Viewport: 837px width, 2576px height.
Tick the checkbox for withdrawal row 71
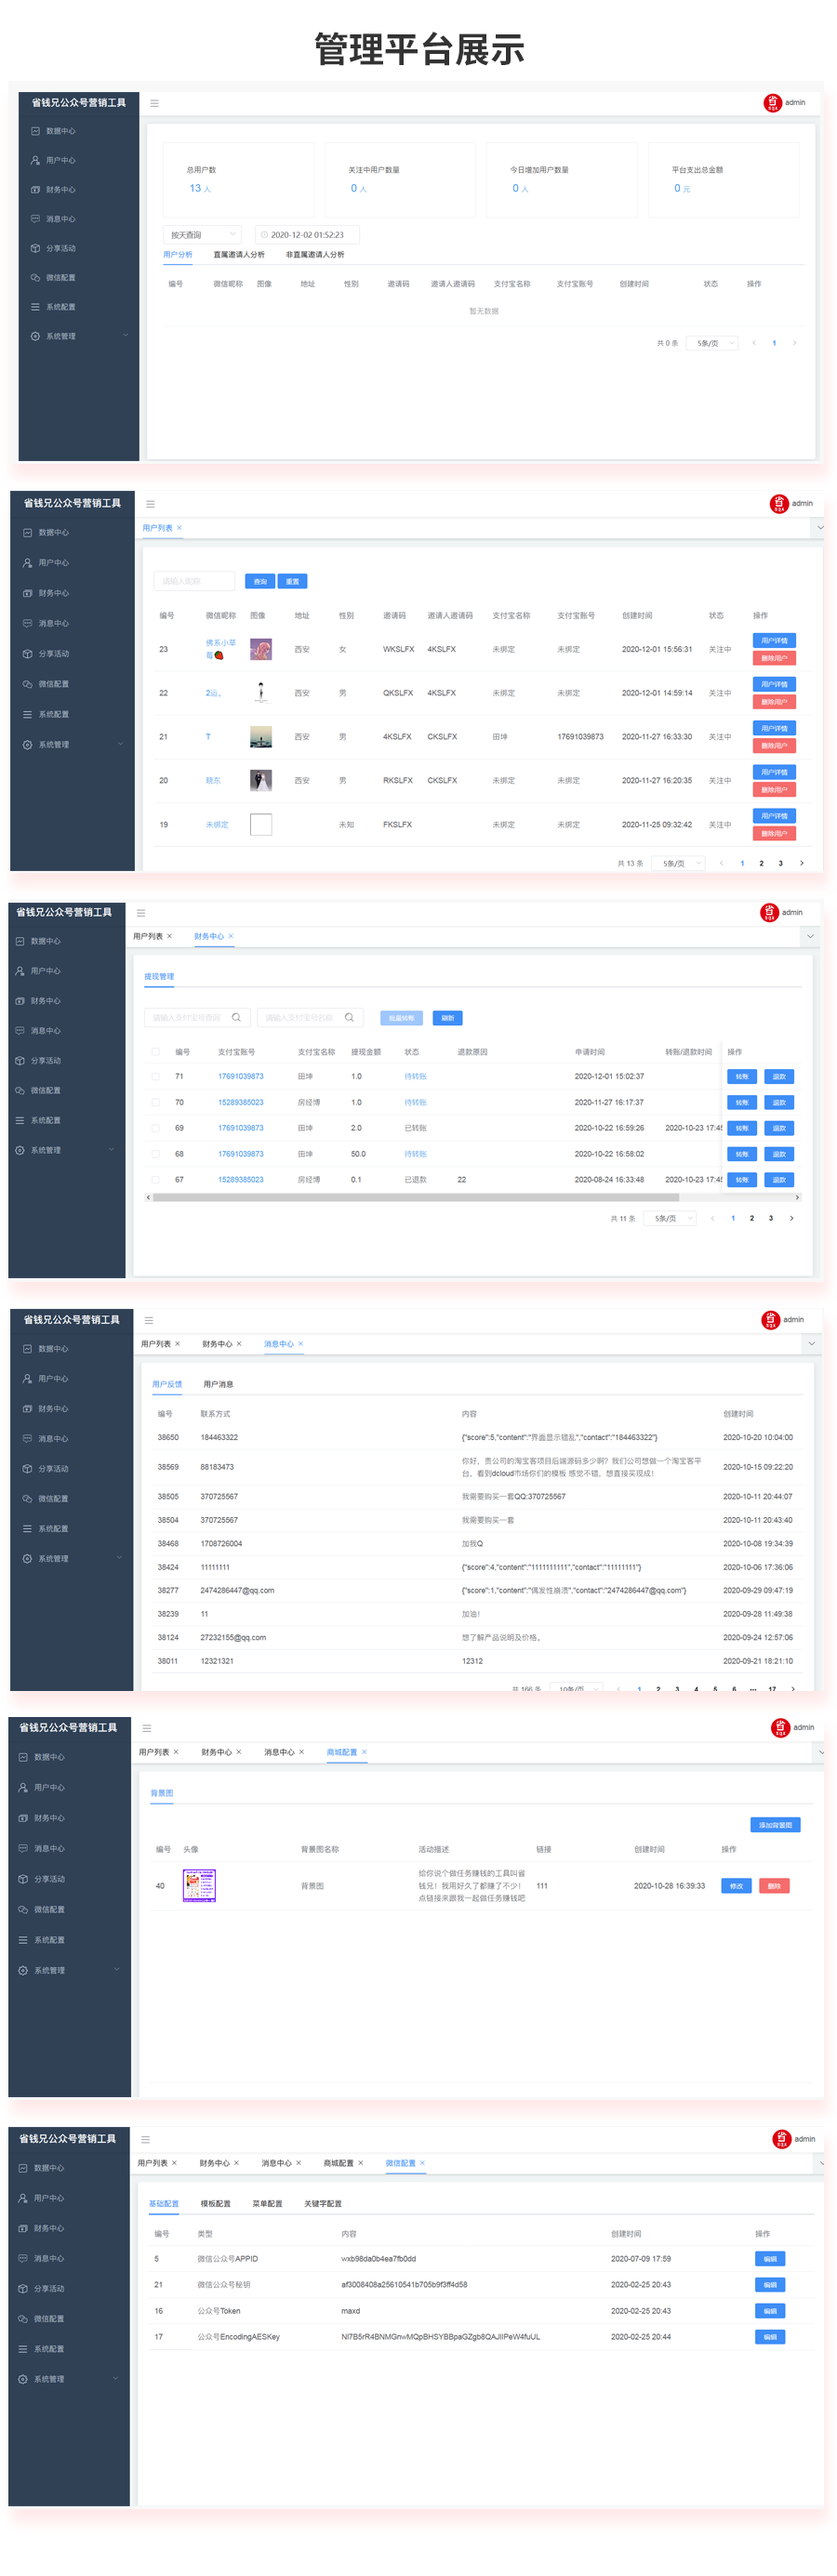[x=155, y=1077]
